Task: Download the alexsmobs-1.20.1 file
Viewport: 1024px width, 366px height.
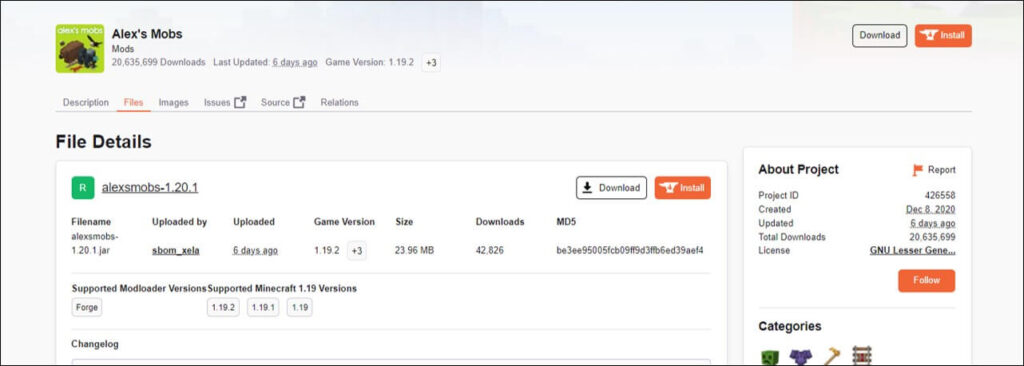Action: tap(611, 188)
